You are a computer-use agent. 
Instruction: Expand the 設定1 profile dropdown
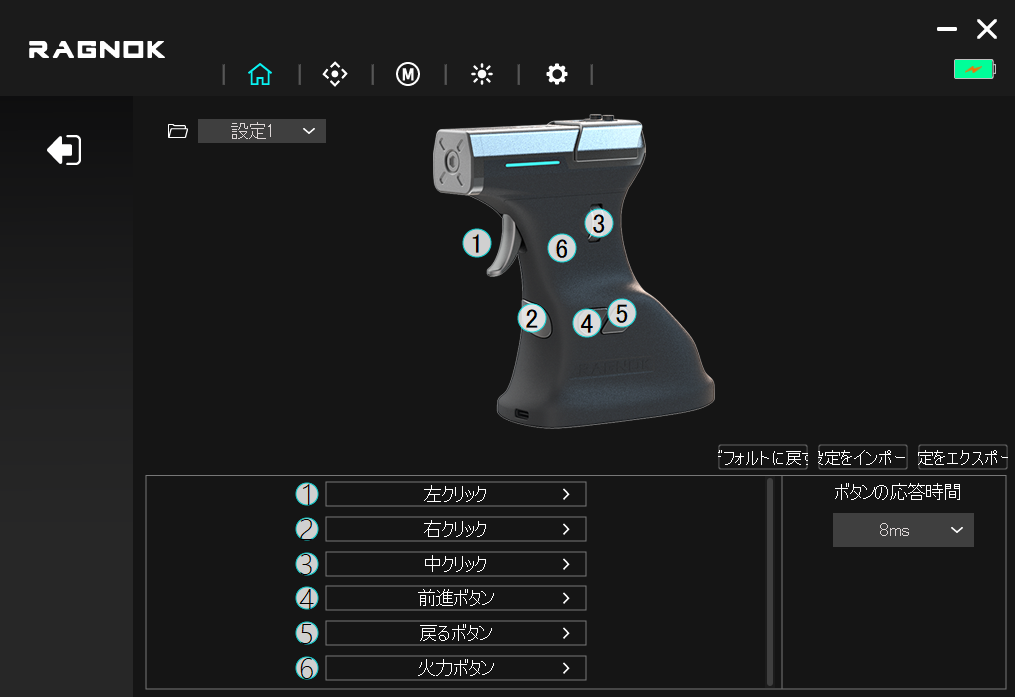click(x=262, y=131)
